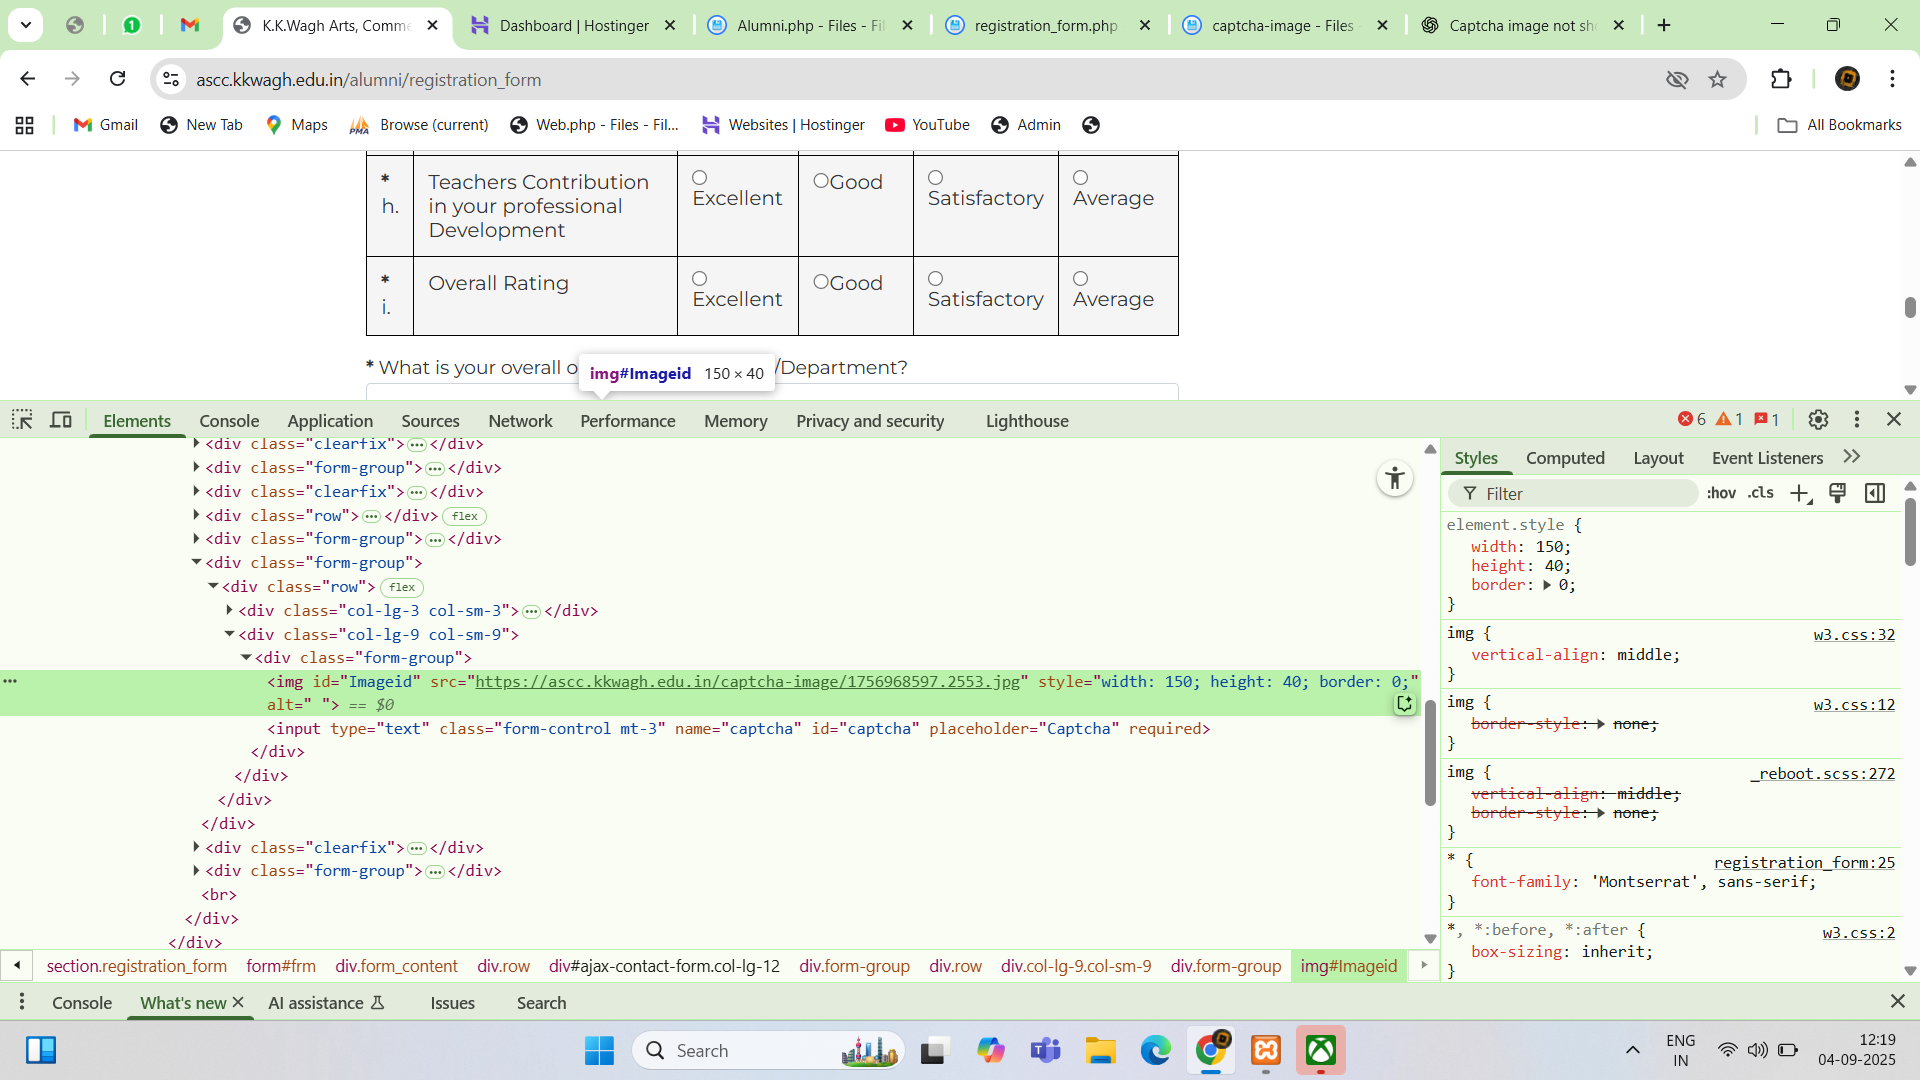Open the captcha-image src link

(747, 681)
